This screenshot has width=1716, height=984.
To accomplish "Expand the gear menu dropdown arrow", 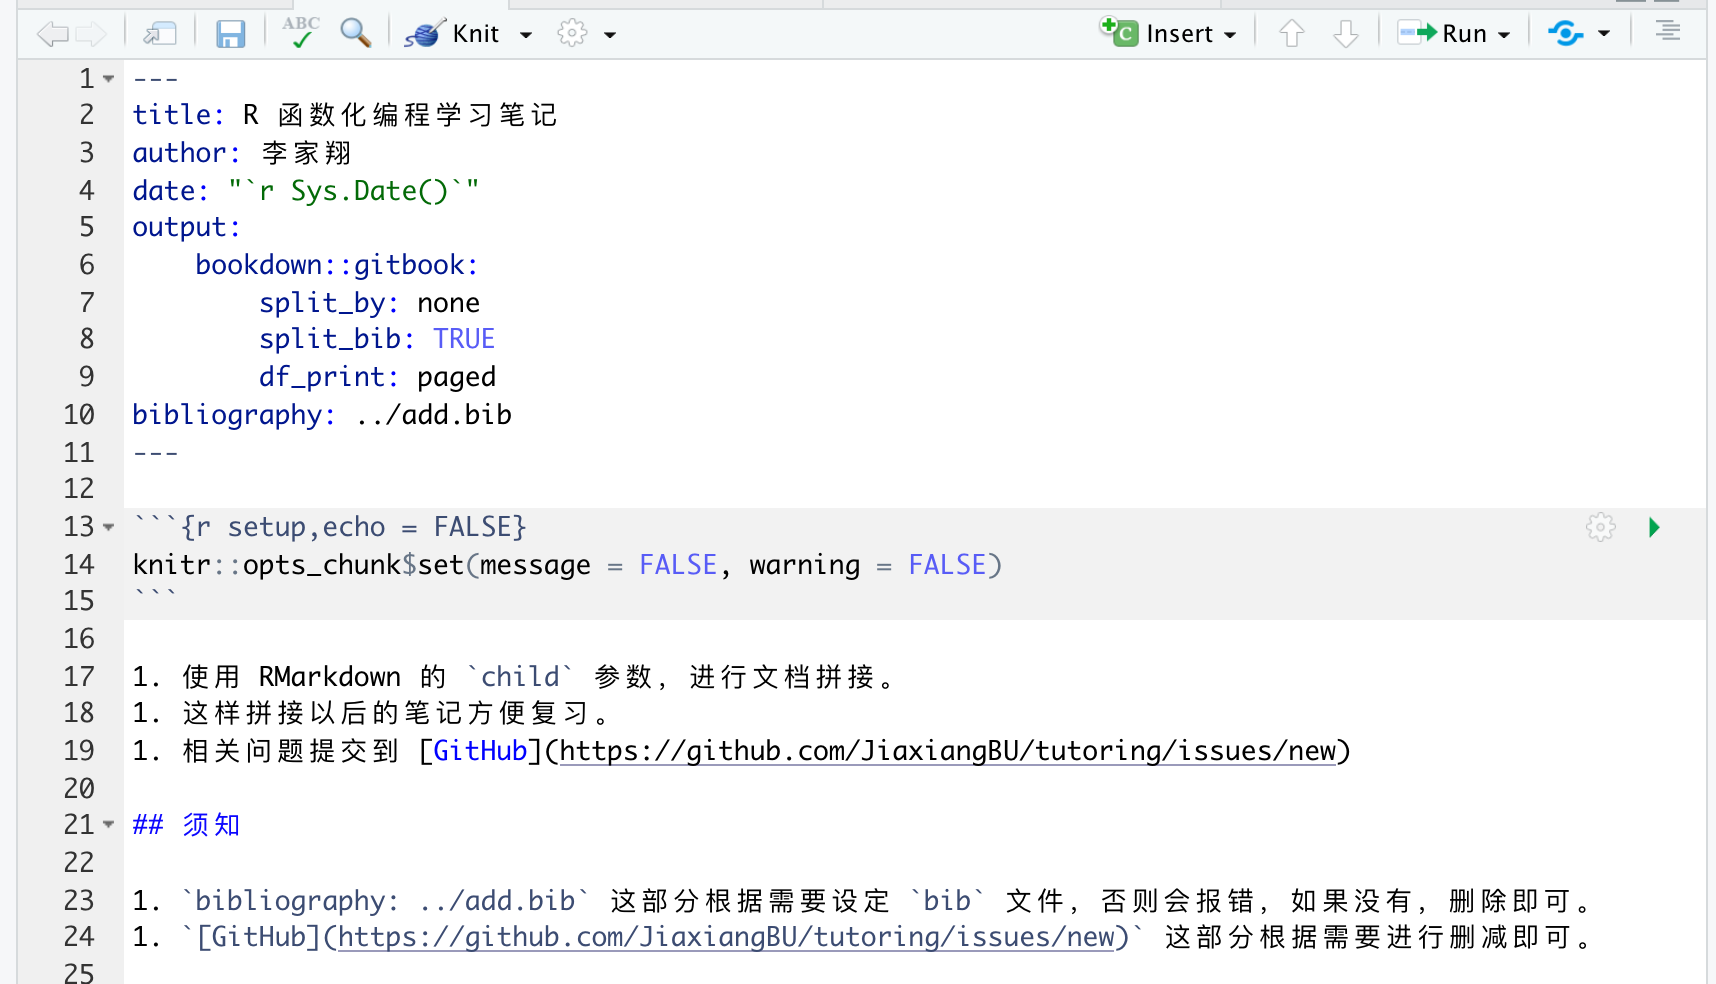I will (610, 35).
